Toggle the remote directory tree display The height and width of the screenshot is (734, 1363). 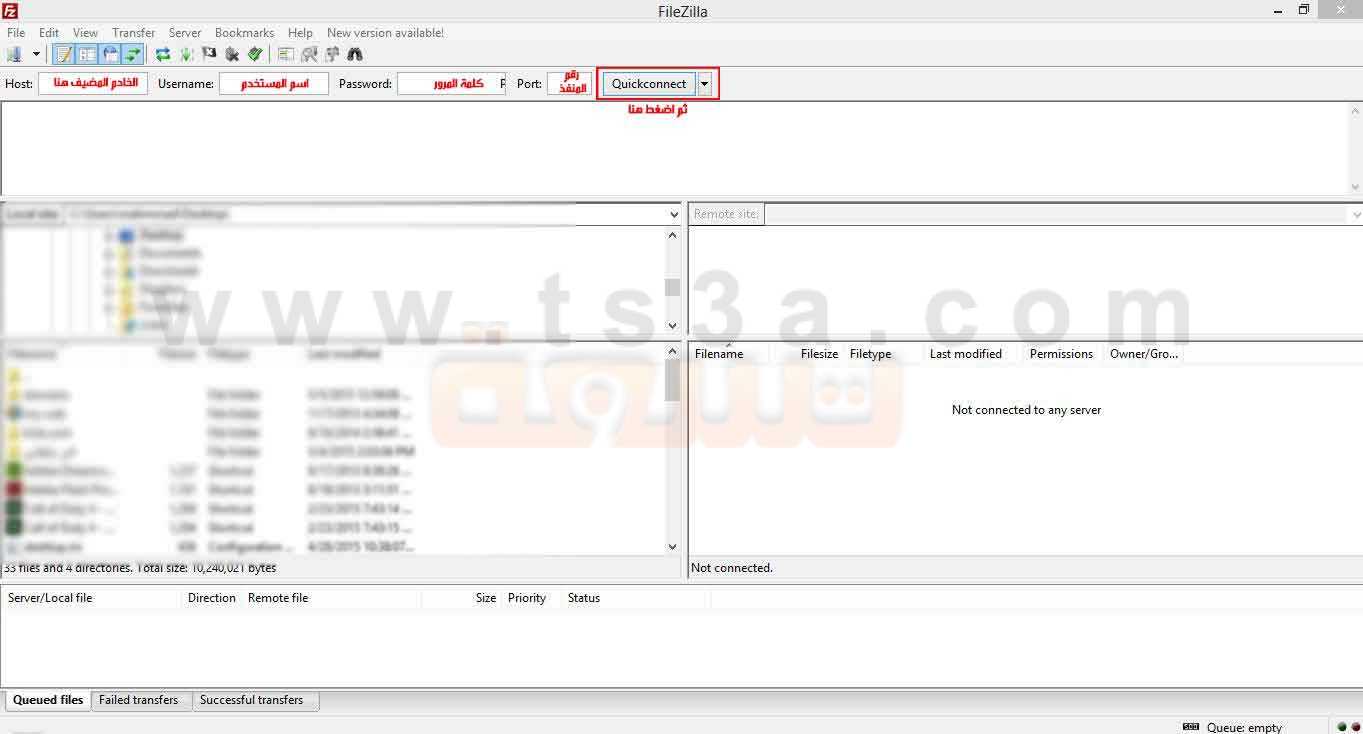110,54
